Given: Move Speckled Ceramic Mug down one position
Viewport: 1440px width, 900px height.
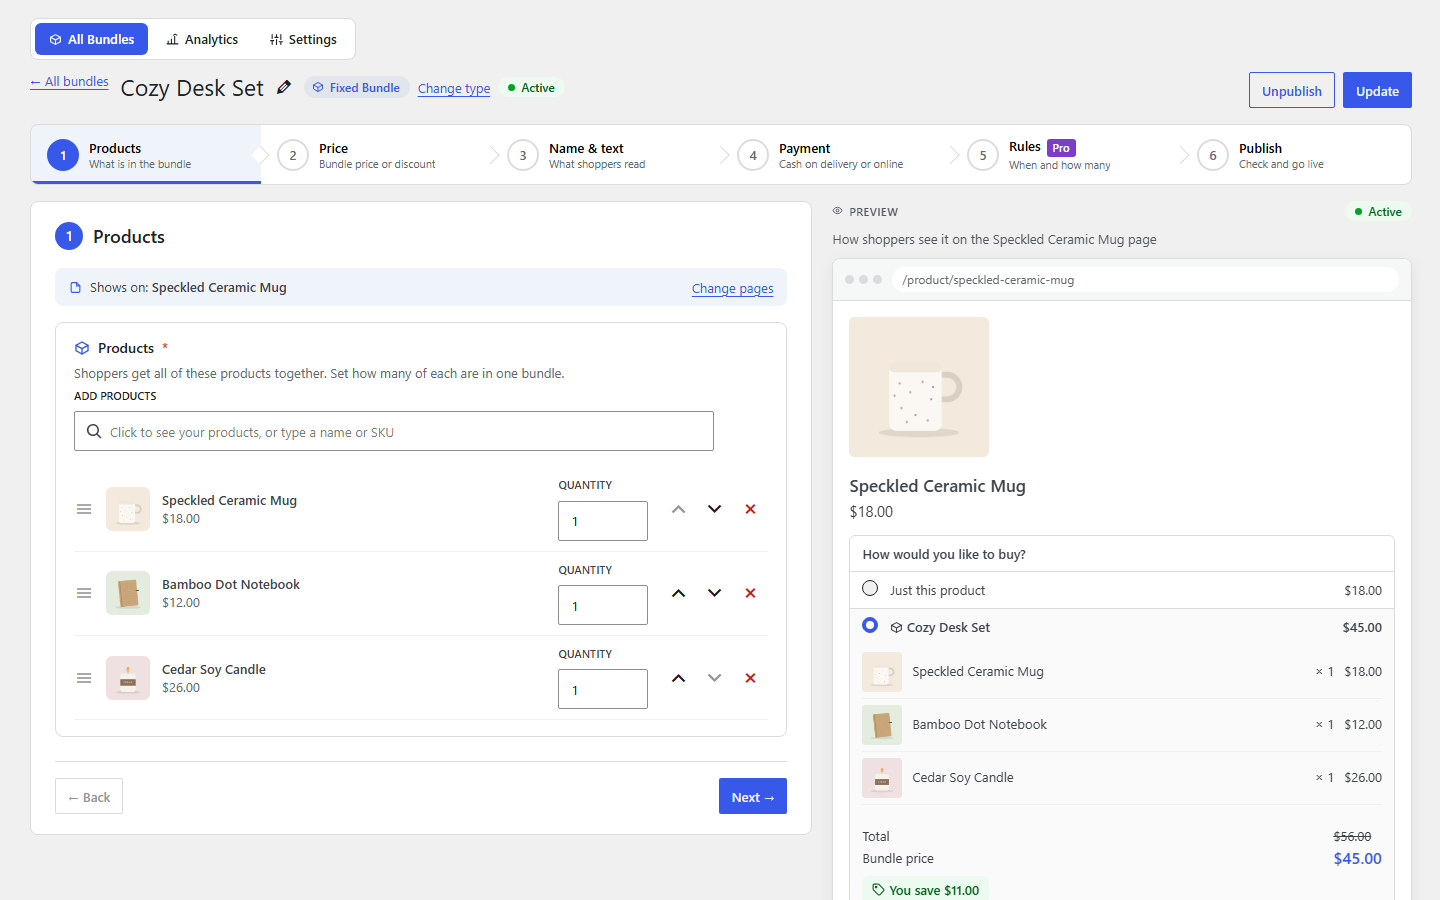Looking at the screenshot, I should [714, 509].
